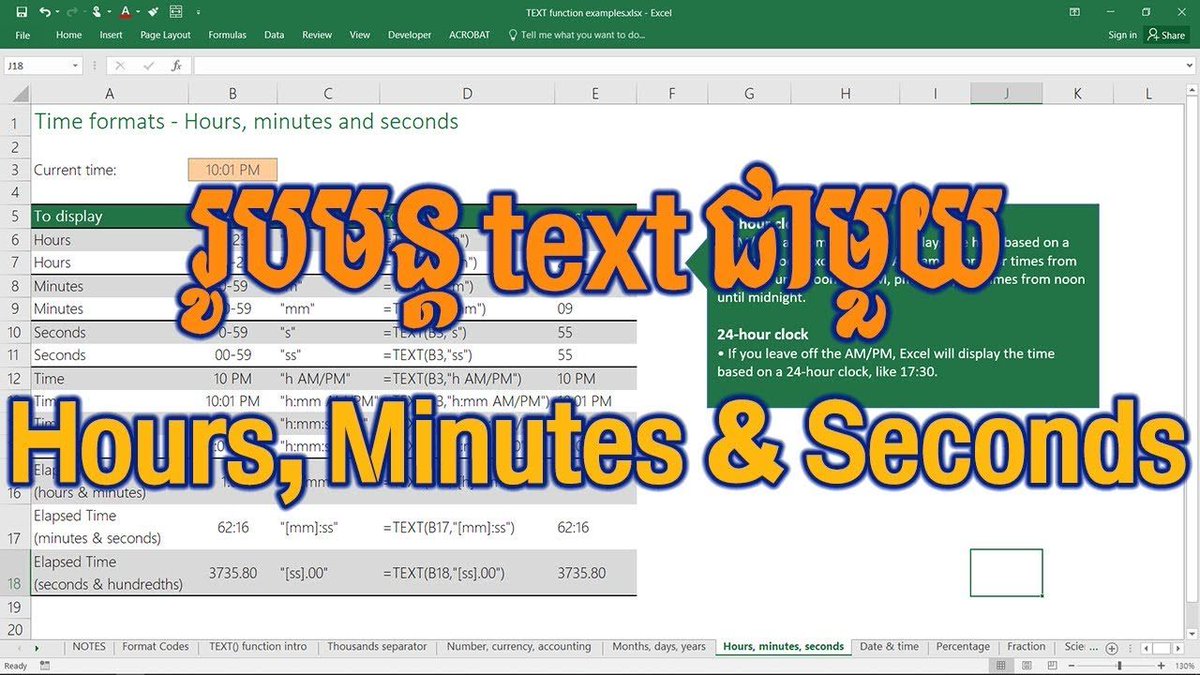This screenshot has height=675, width=1200.
Task: Switch to Page Break Preview view icon
Action: pos(1052,665)
